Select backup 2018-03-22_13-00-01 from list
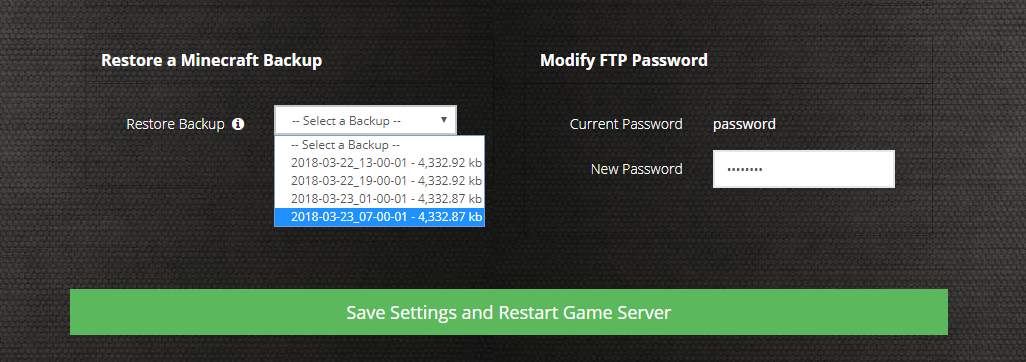This screenshot has width=1026, height=362. (380, 162)
